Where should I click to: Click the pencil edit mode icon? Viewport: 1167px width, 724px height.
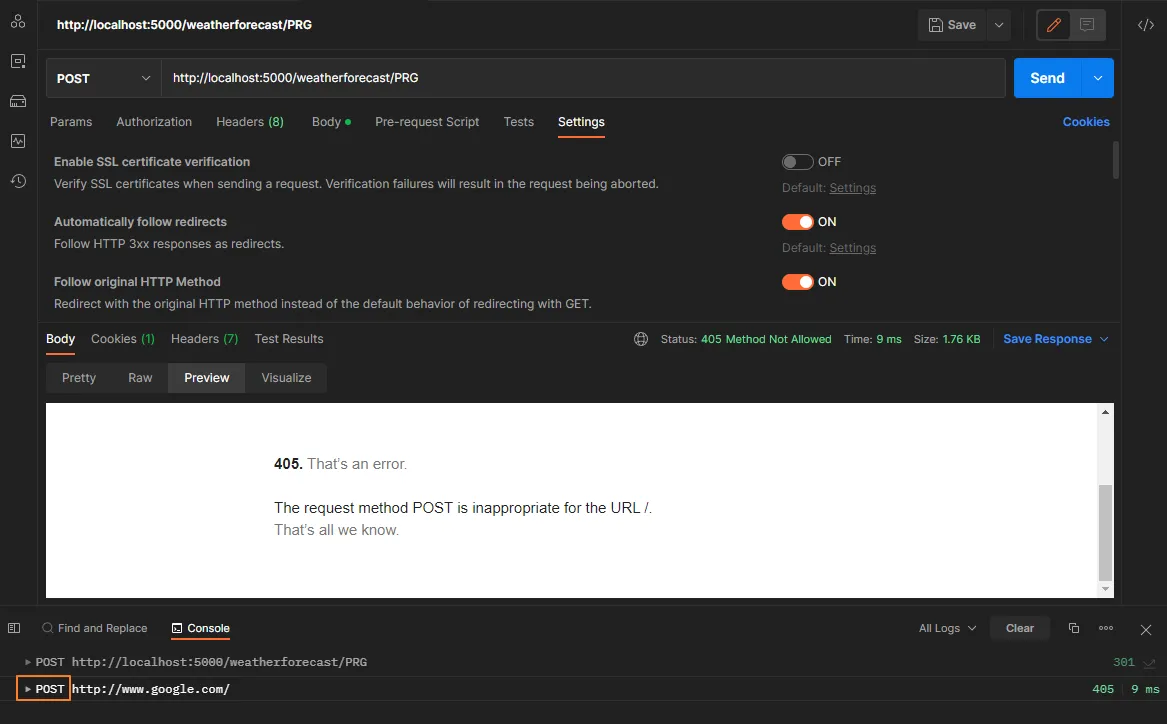(1053, 25)
